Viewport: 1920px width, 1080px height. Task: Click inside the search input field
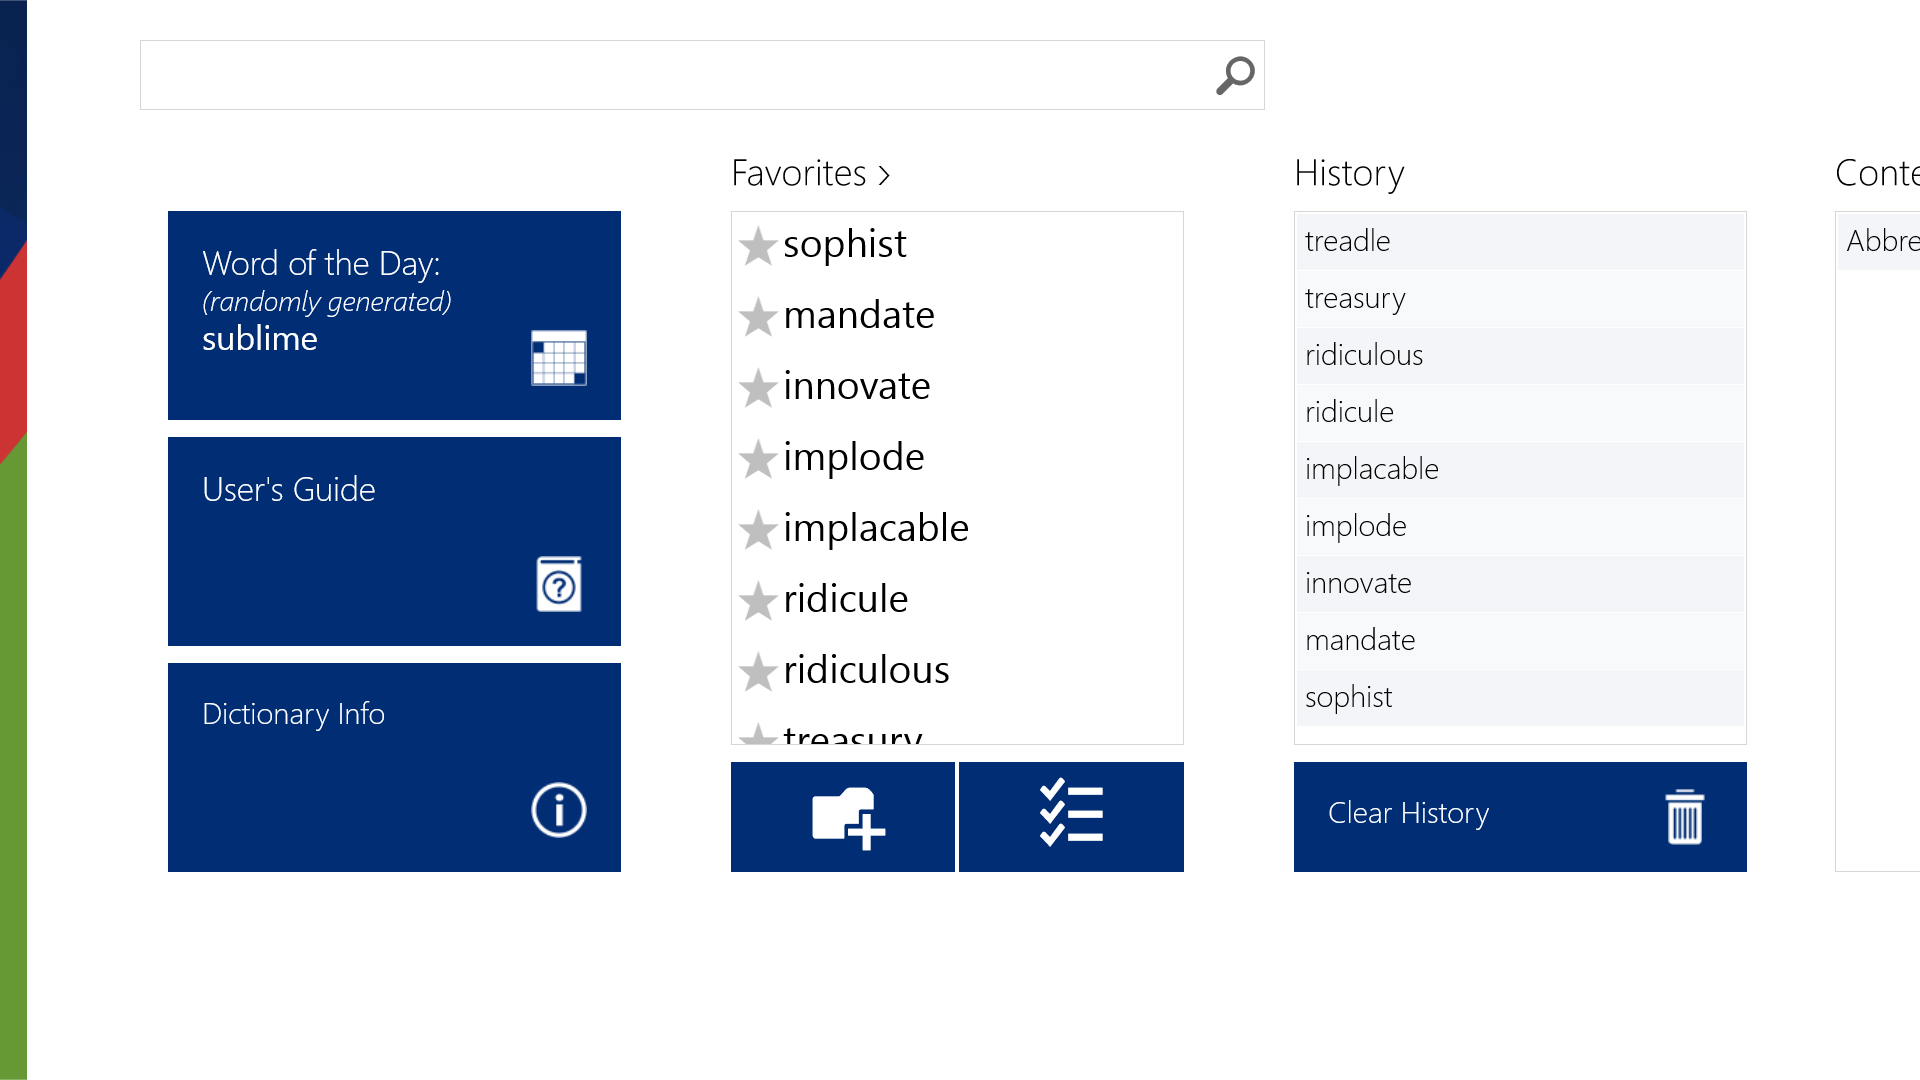pos(650,74)
